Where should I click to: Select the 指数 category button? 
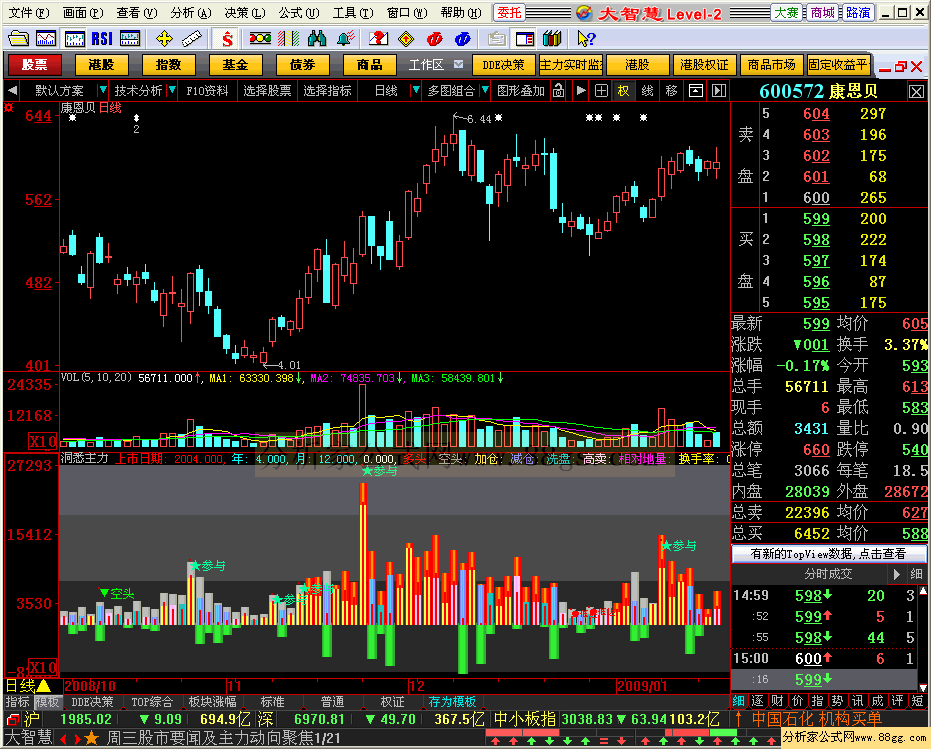168,64
